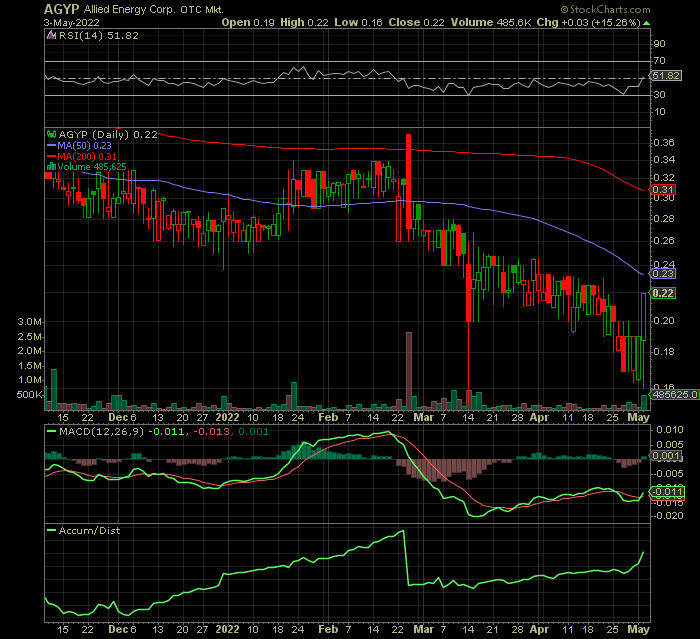Viewport: 700px width, 639px height.
Task: Click the 2022 label on the bottom date axis
Action: [227, 629]
